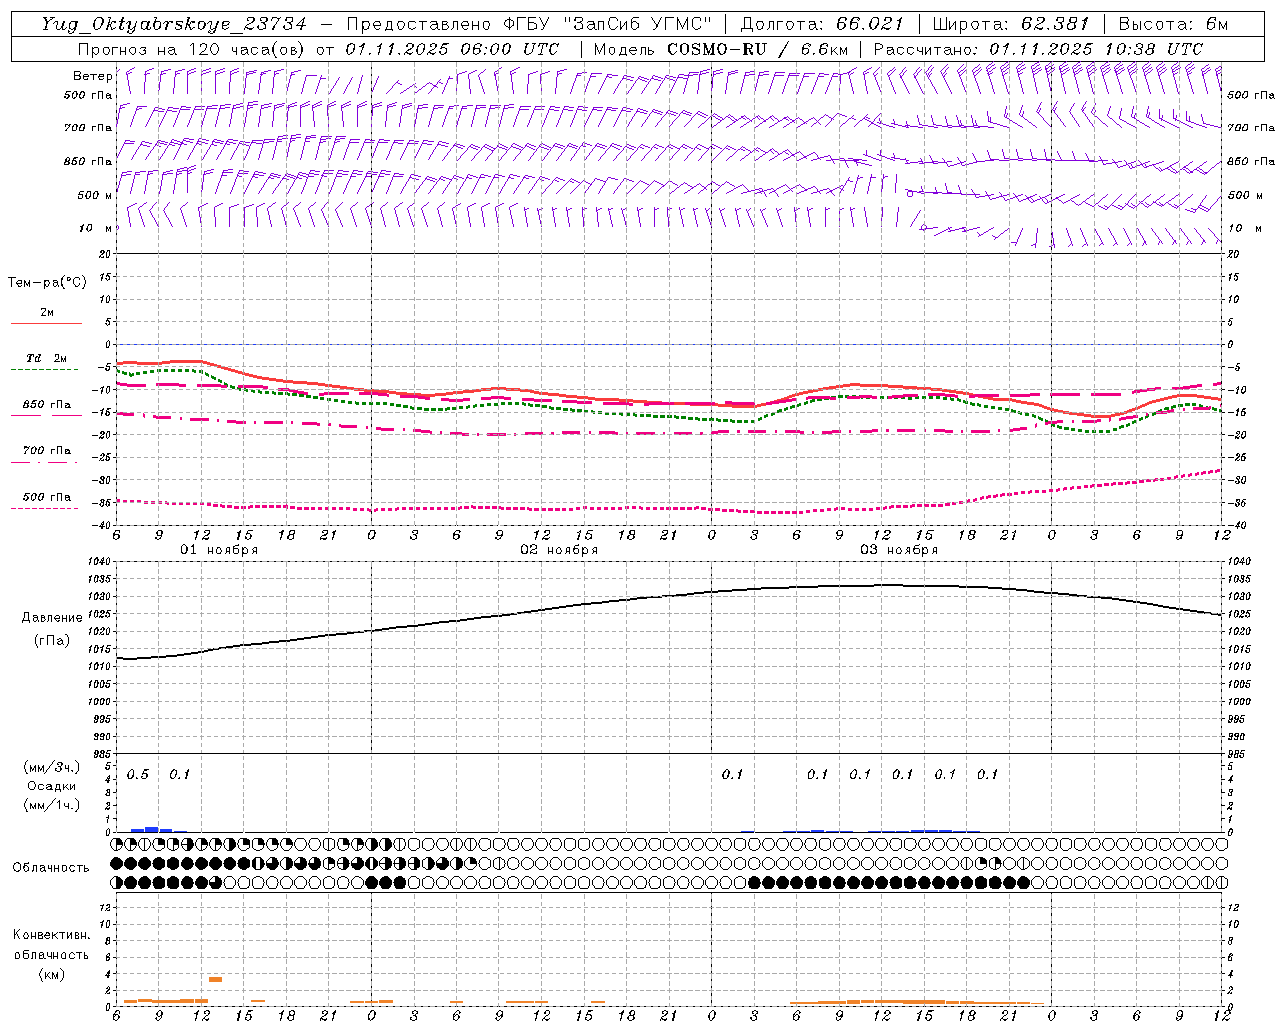Select the (гПа) unit under Давление
The image size is (1280, 1024).
(x=52, y=640)
